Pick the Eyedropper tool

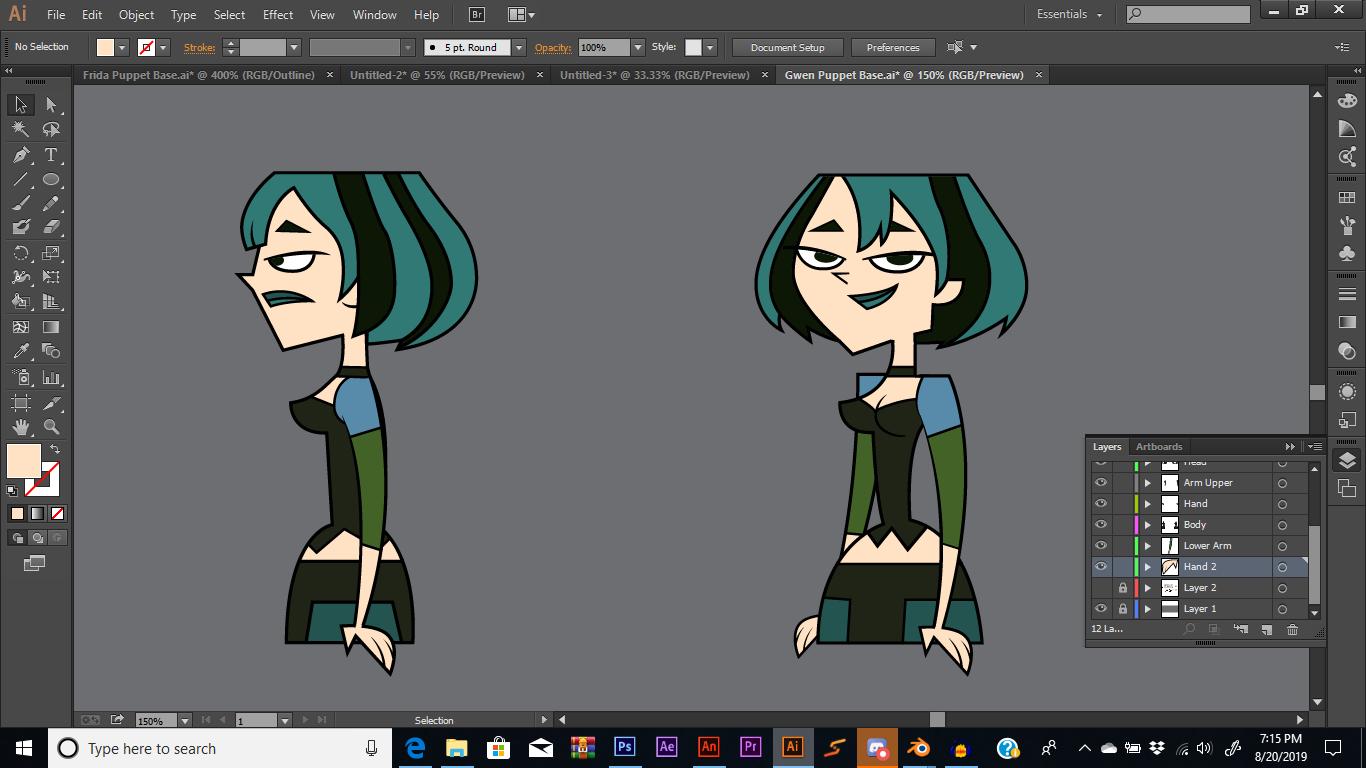21,352
